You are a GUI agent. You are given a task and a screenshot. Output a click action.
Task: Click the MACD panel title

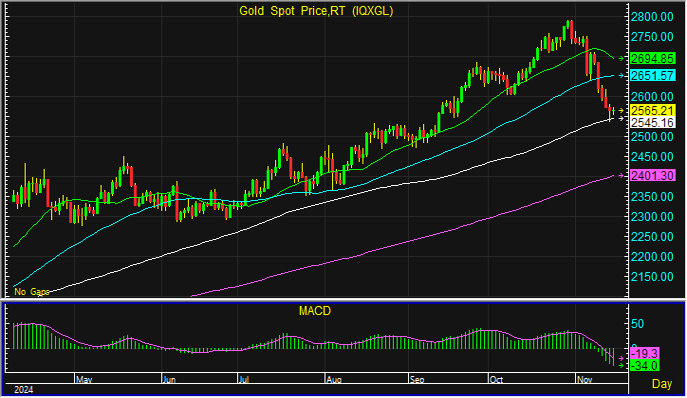click(x=315, y=311)
